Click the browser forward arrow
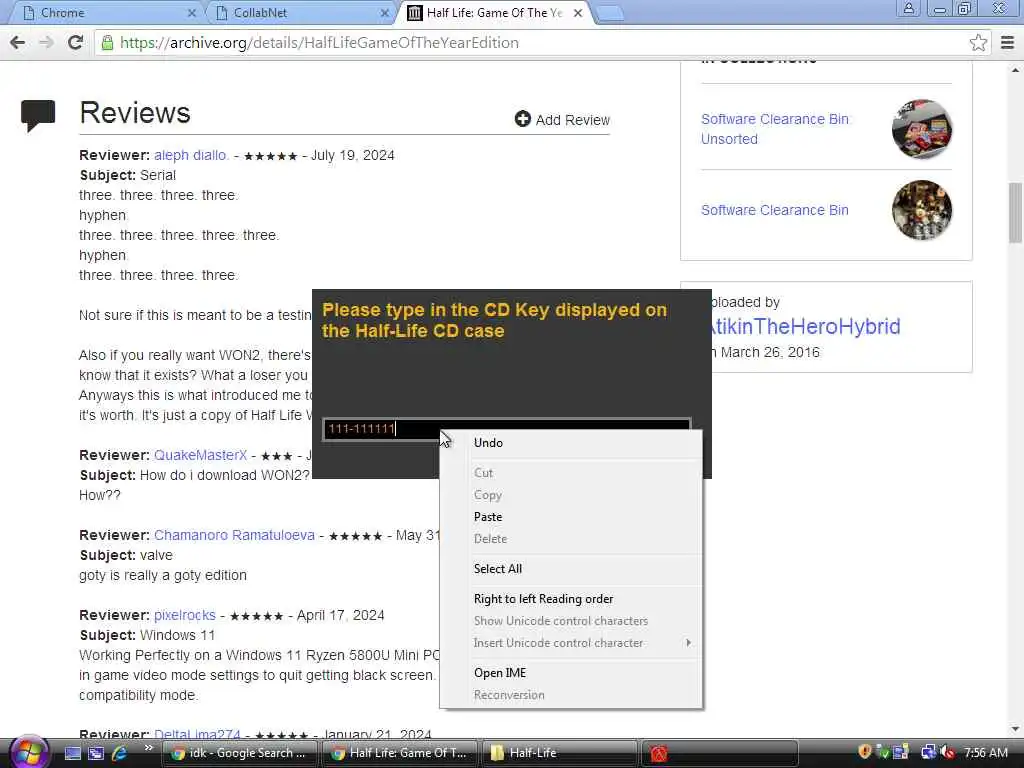1024x768 pixels. [46, 43]
